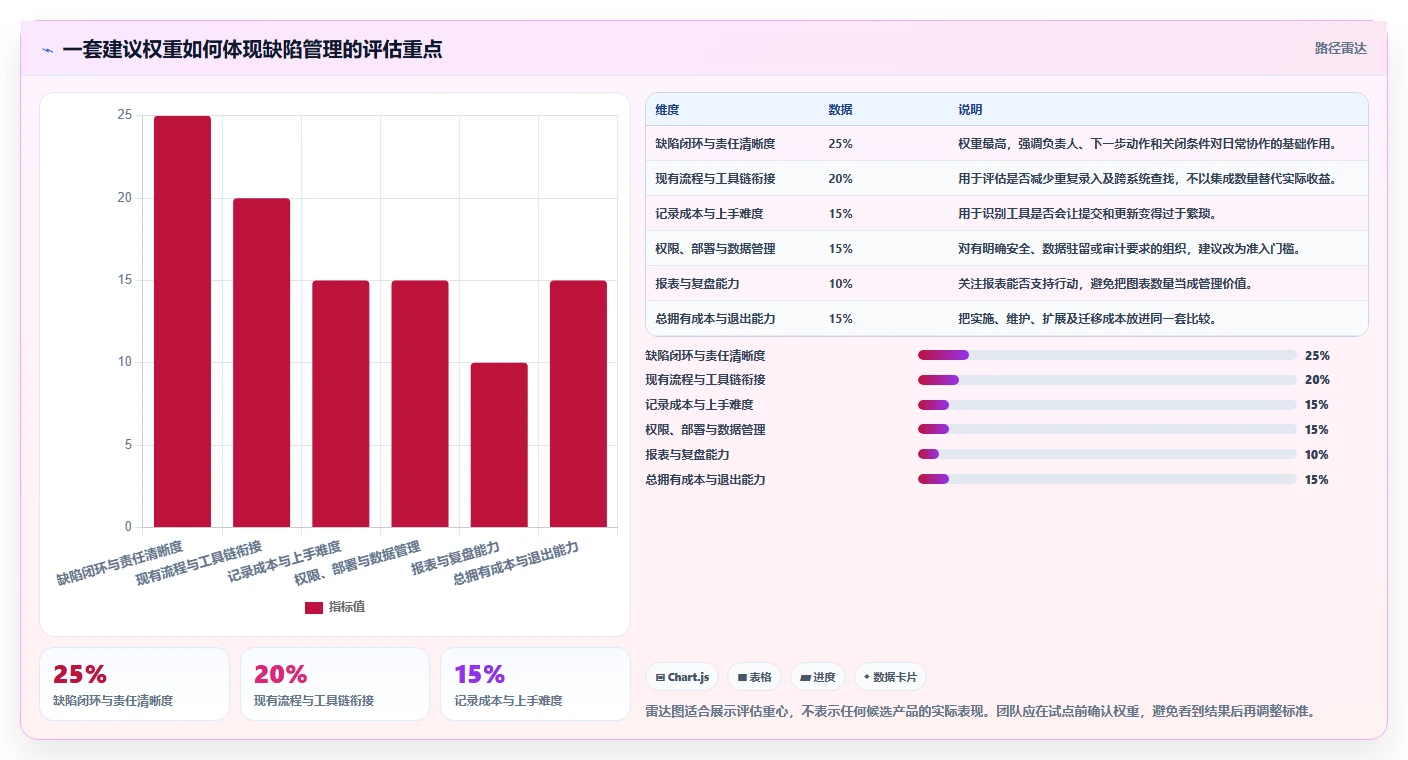Click the 总拥有成本与退出能力 progress bar
The height and width of the screenshot is (760, 1408).
[1107, 480]
